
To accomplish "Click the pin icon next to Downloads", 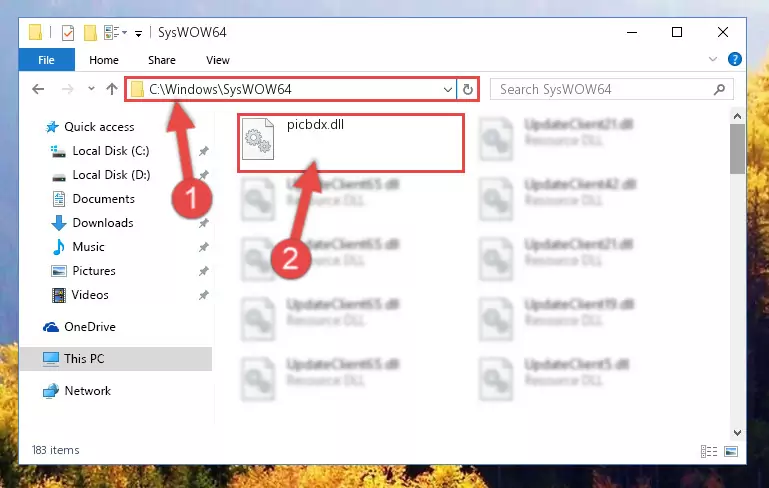I will coord(204,223).
